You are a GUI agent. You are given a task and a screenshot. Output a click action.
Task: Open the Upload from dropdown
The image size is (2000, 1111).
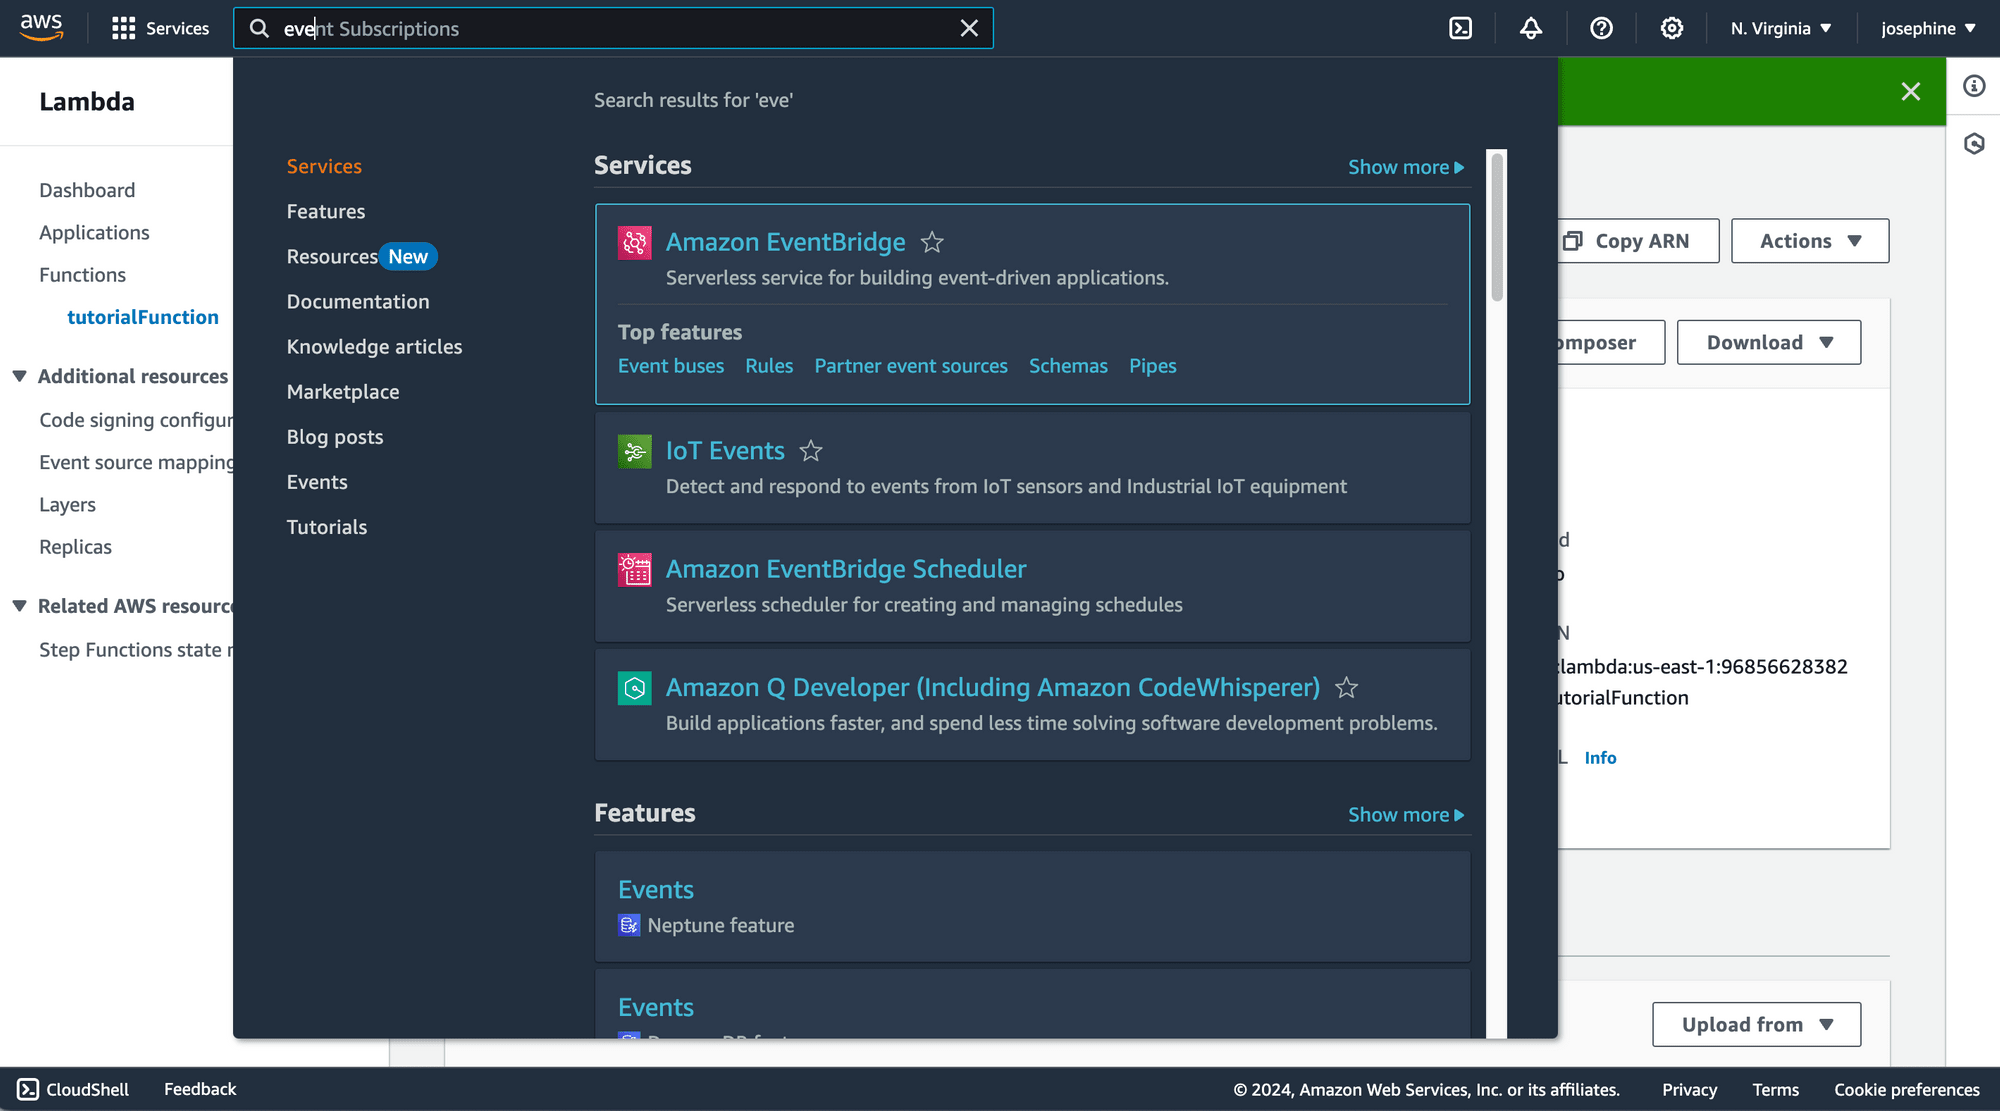(x=1756, y=1024)
